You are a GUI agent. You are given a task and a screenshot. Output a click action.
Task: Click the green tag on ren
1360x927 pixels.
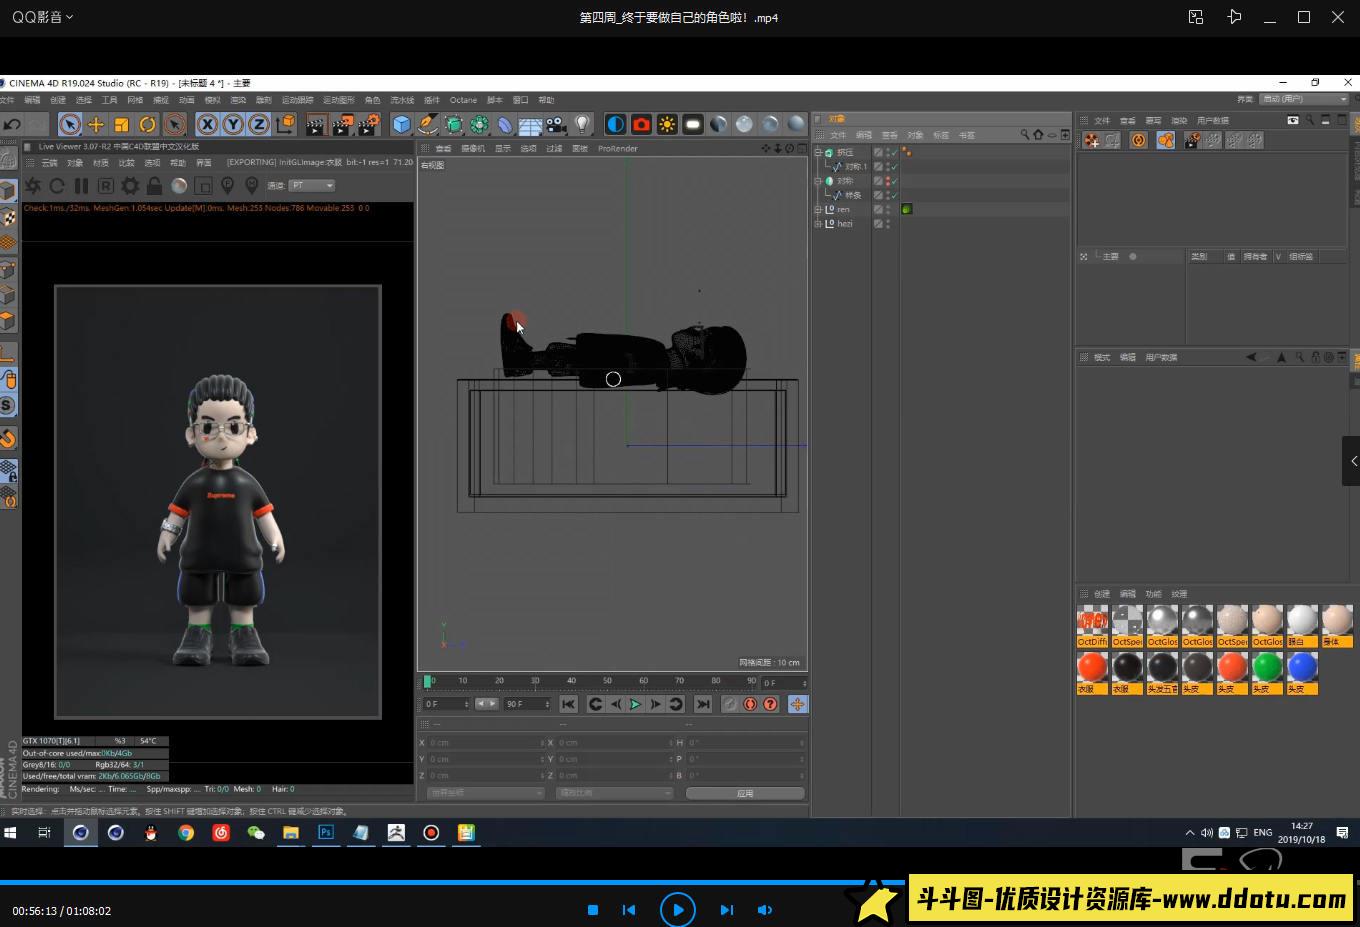click(907, 209)
